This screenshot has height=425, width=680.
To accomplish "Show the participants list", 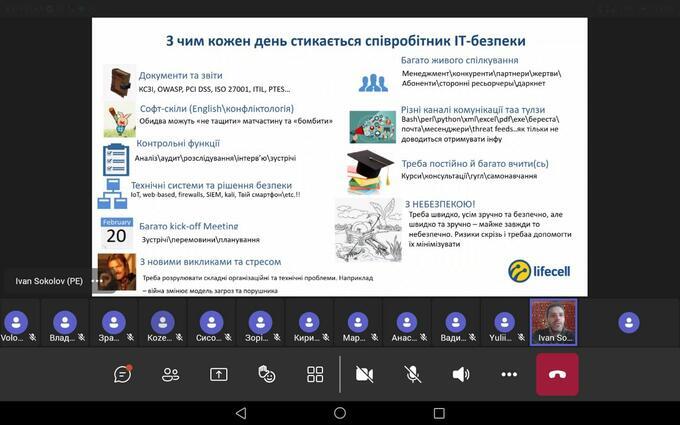I will (170, 374).
